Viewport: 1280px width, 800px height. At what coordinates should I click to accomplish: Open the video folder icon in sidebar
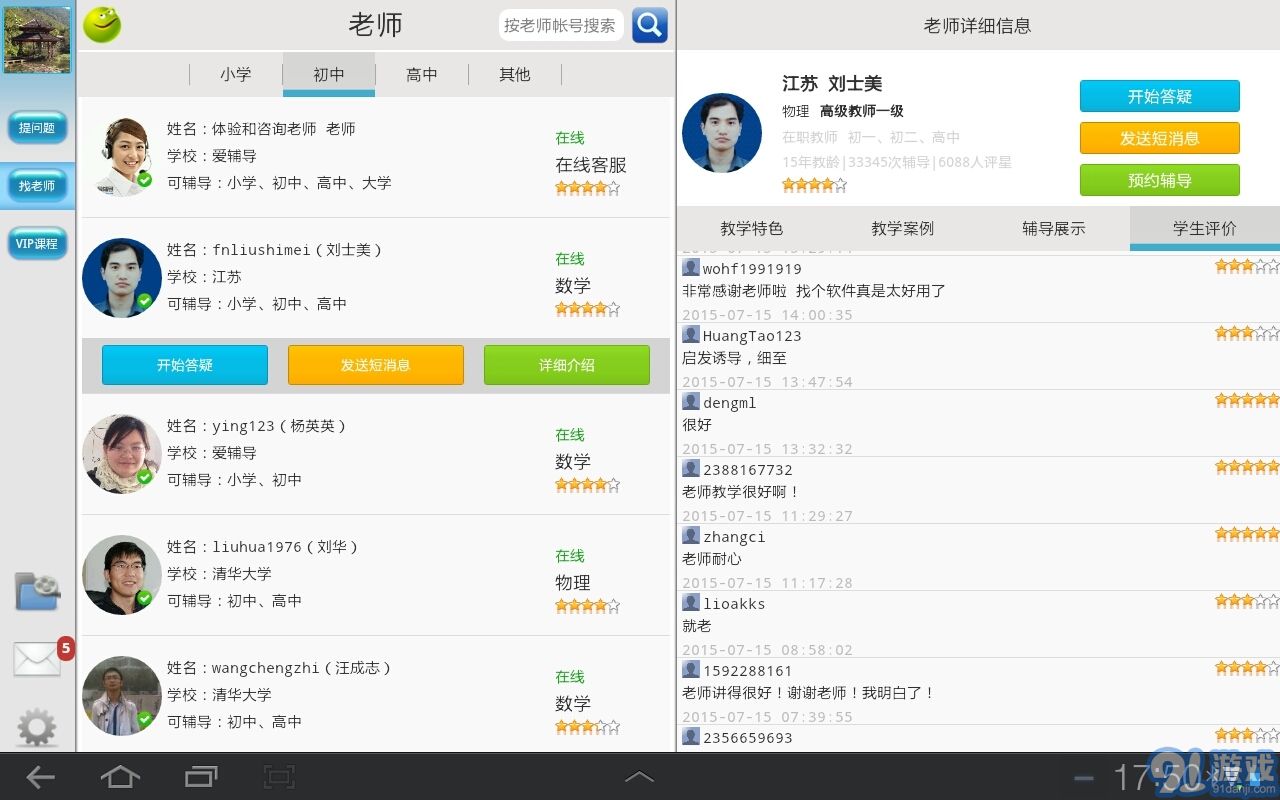click(x=37, y=591)
